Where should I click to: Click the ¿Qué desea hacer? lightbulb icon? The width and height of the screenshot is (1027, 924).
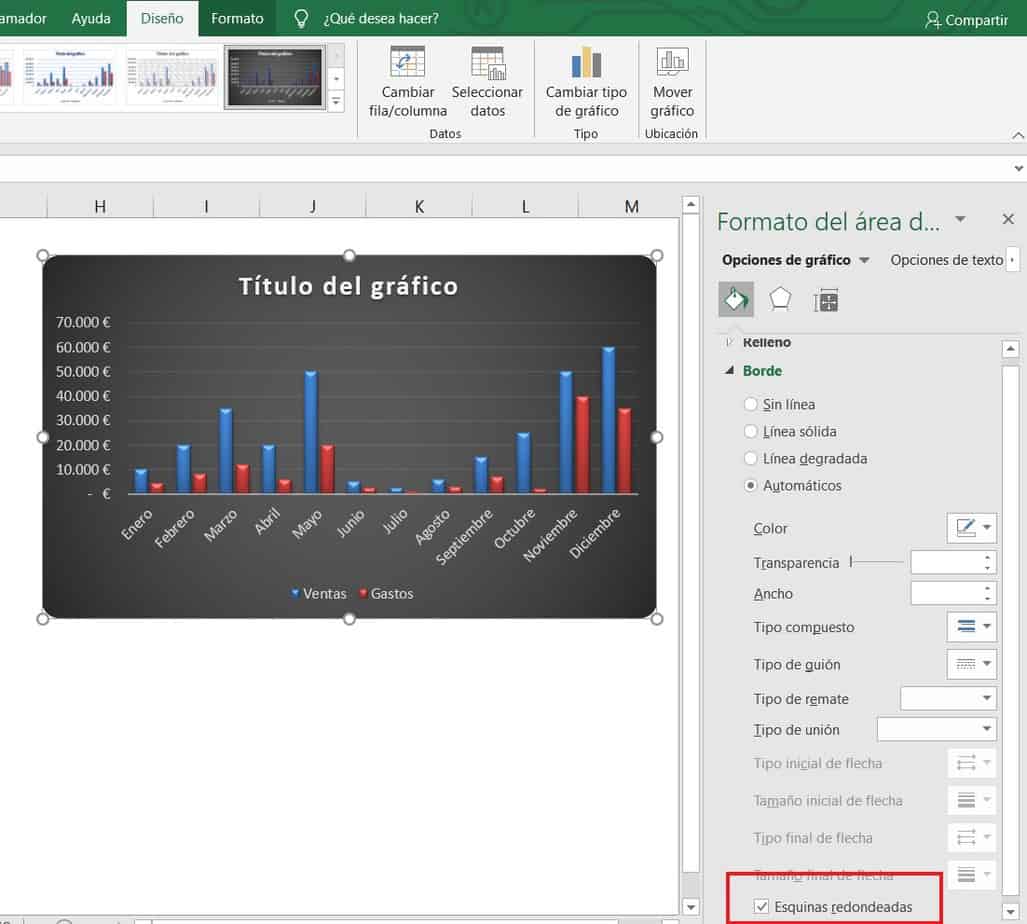click(x=301, y=18)
